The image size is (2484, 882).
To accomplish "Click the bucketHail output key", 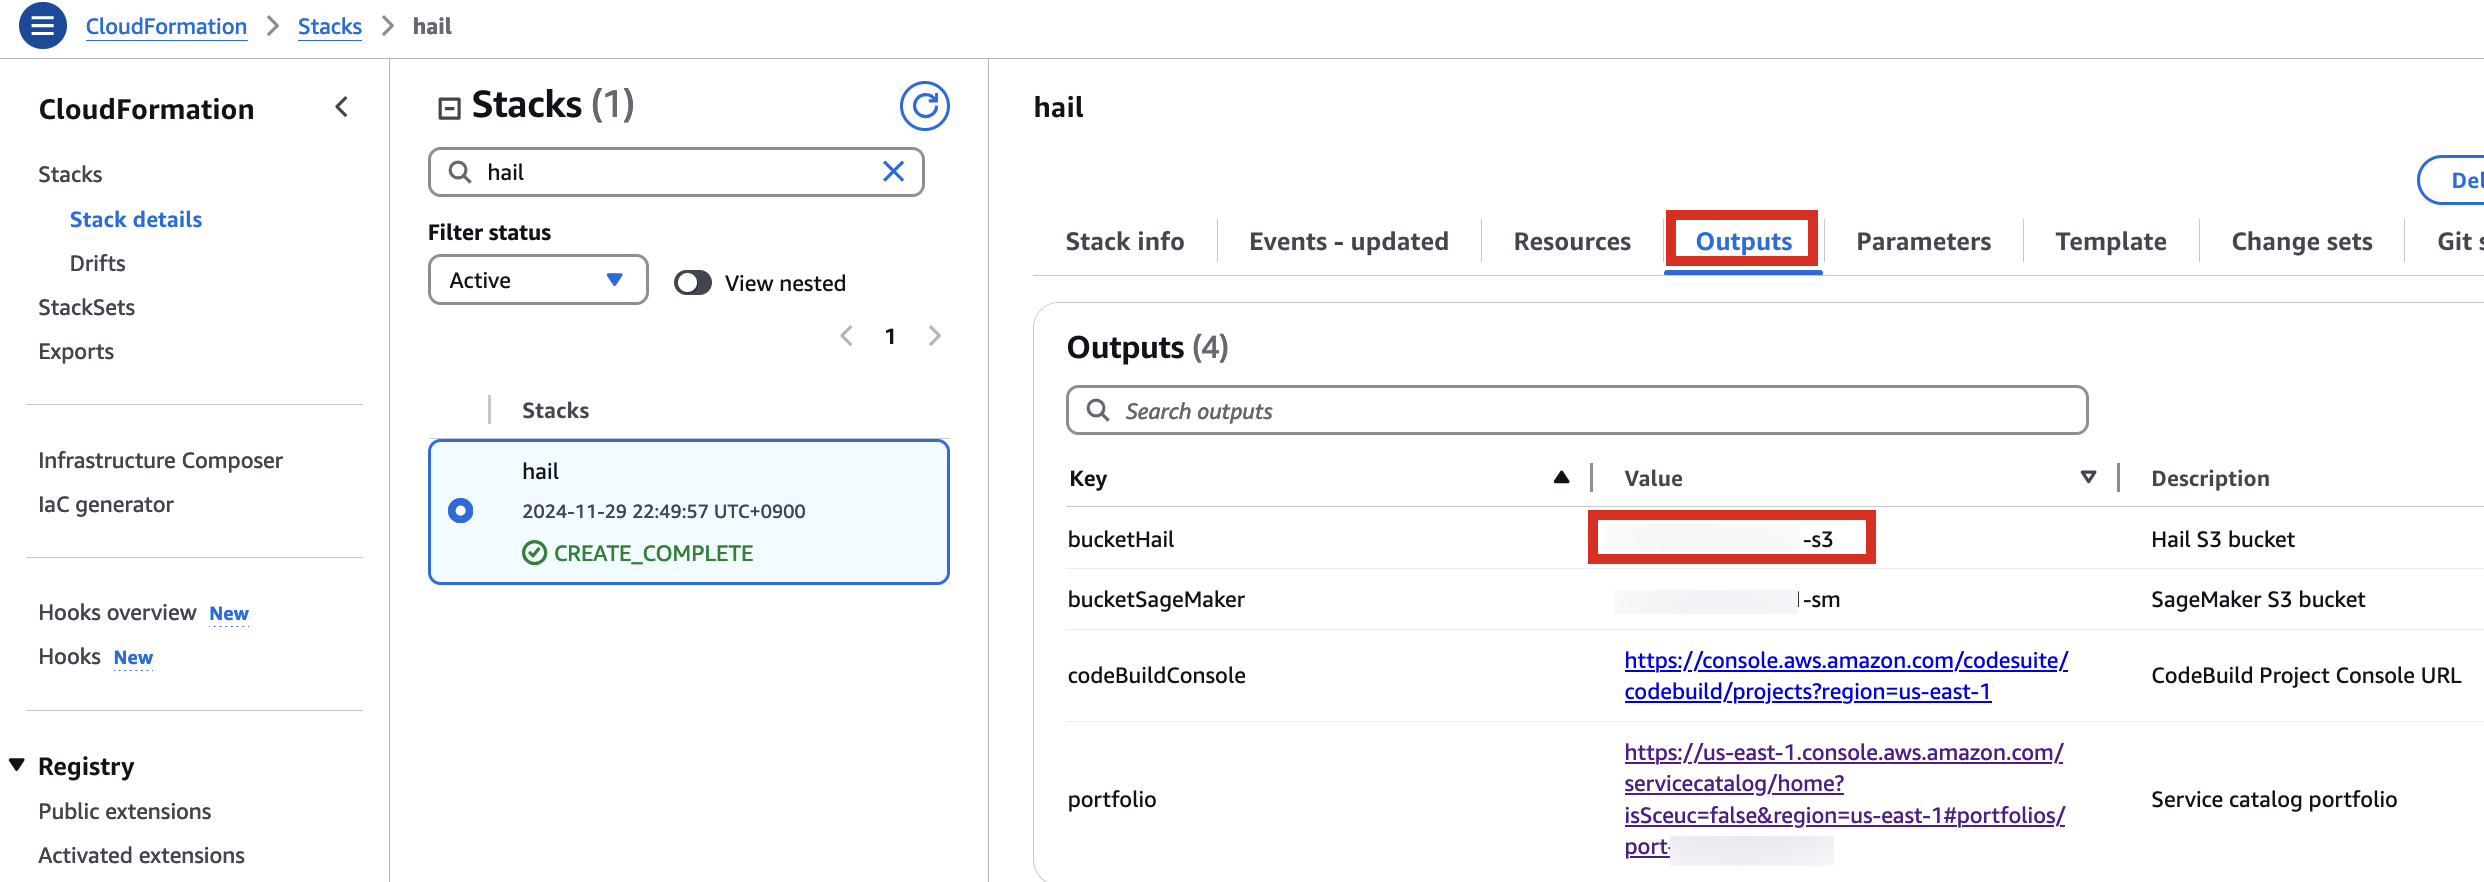I will (x=1121, y=540).
